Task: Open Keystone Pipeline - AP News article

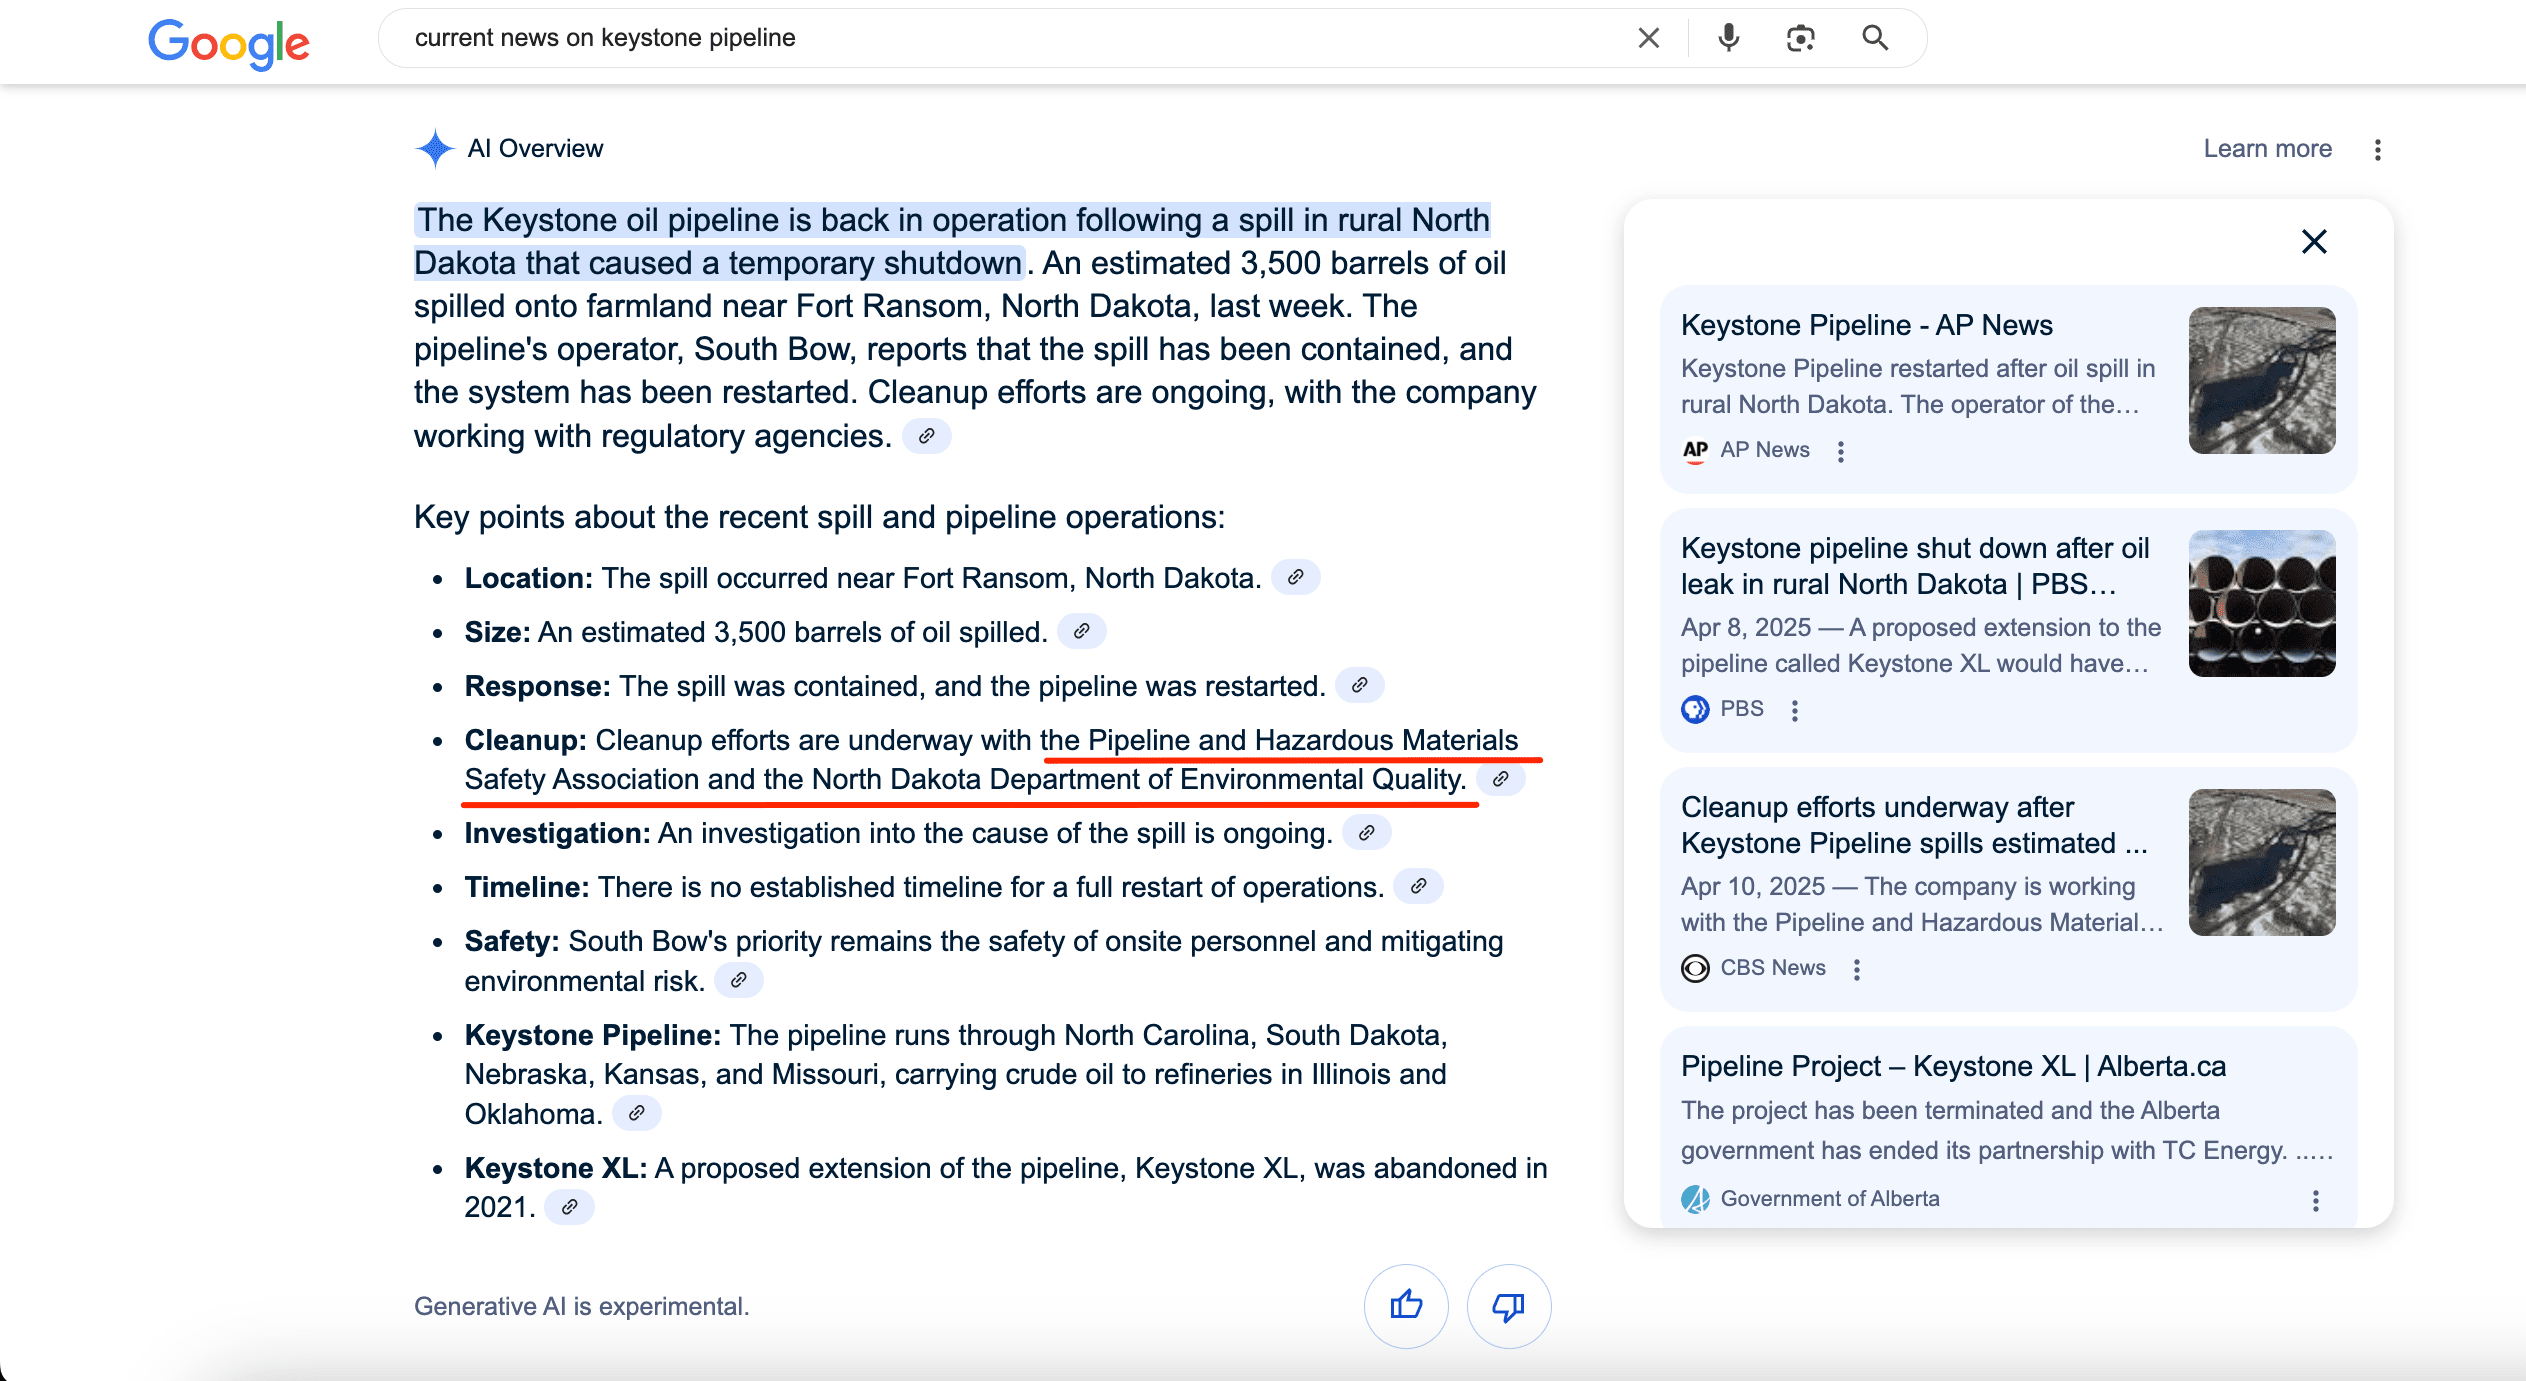Action: 1866,325
